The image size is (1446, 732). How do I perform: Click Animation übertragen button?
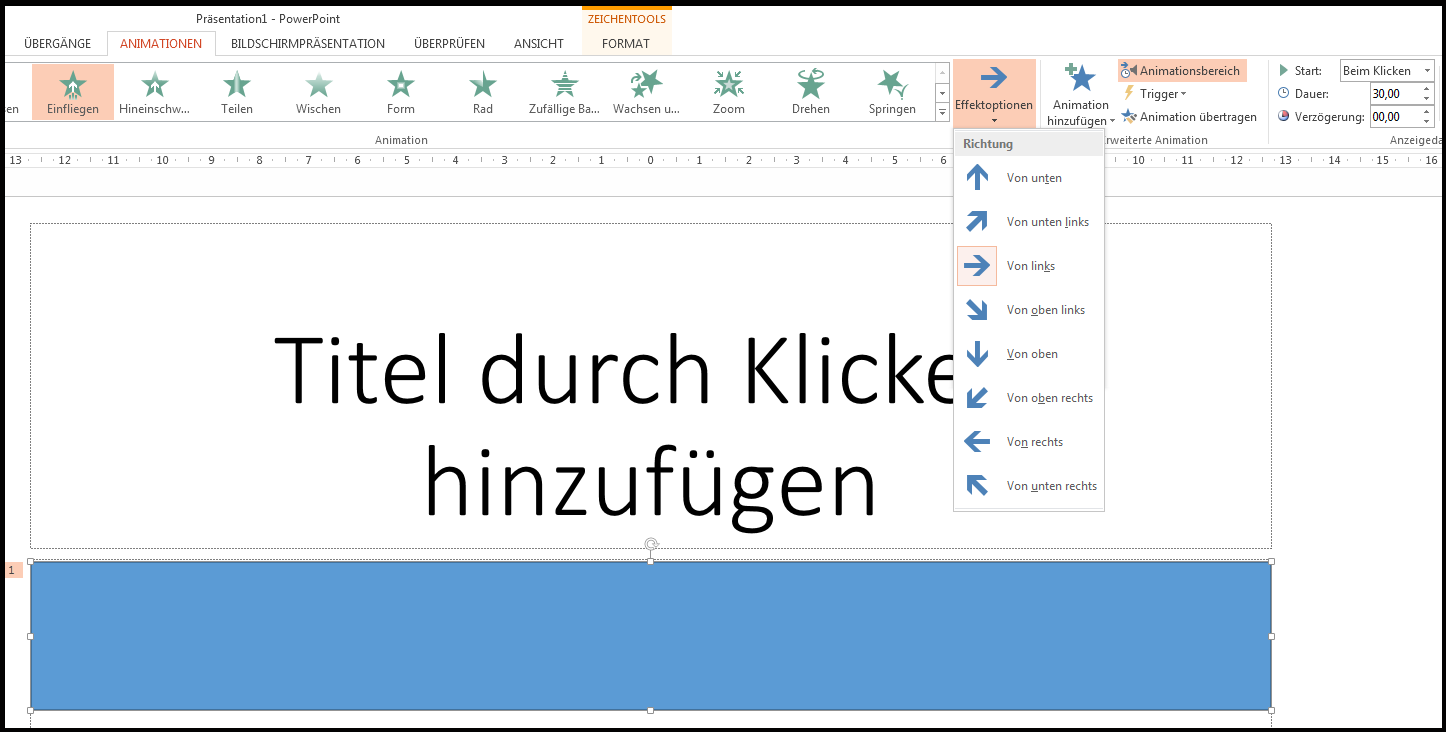coord(1189,117)
